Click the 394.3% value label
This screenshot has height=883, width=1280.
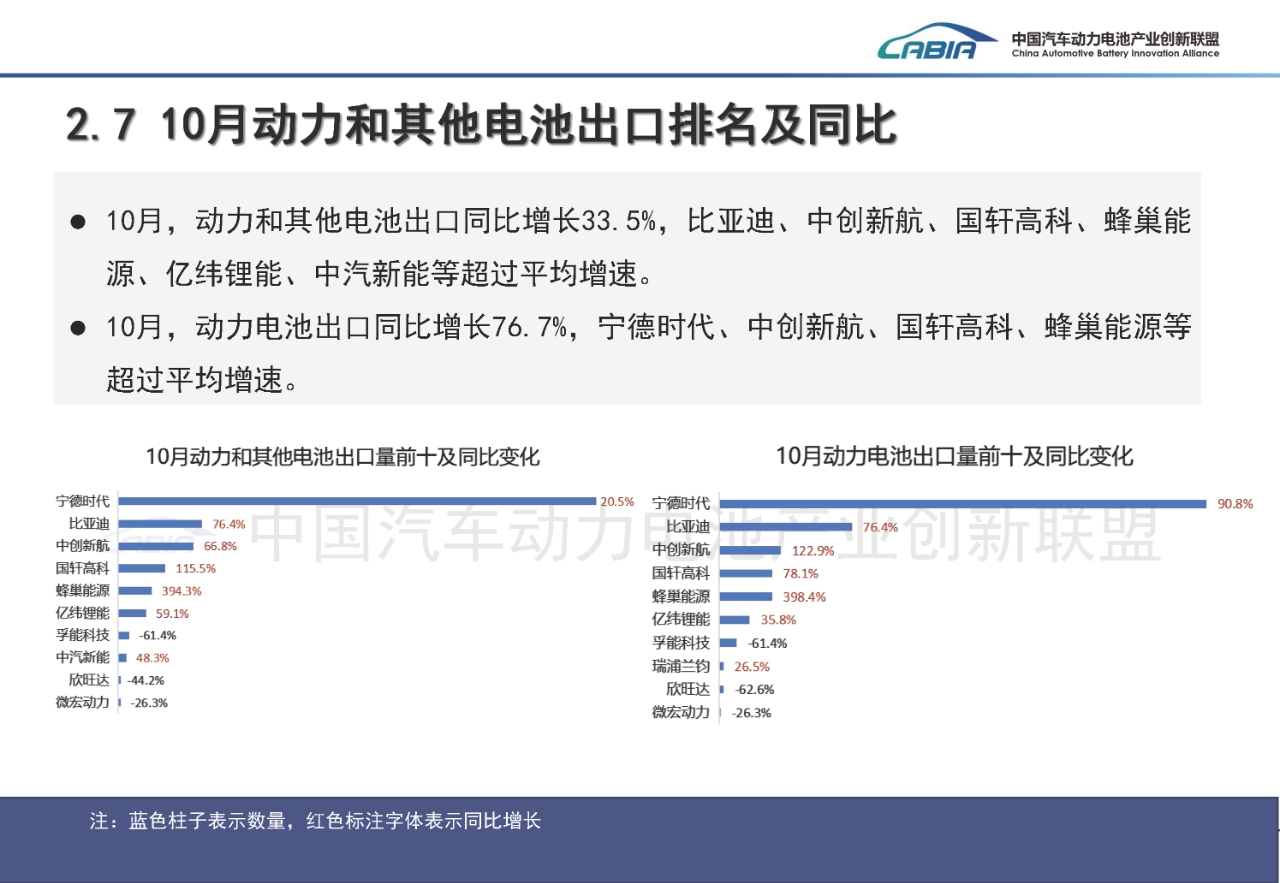coord(181,591)
